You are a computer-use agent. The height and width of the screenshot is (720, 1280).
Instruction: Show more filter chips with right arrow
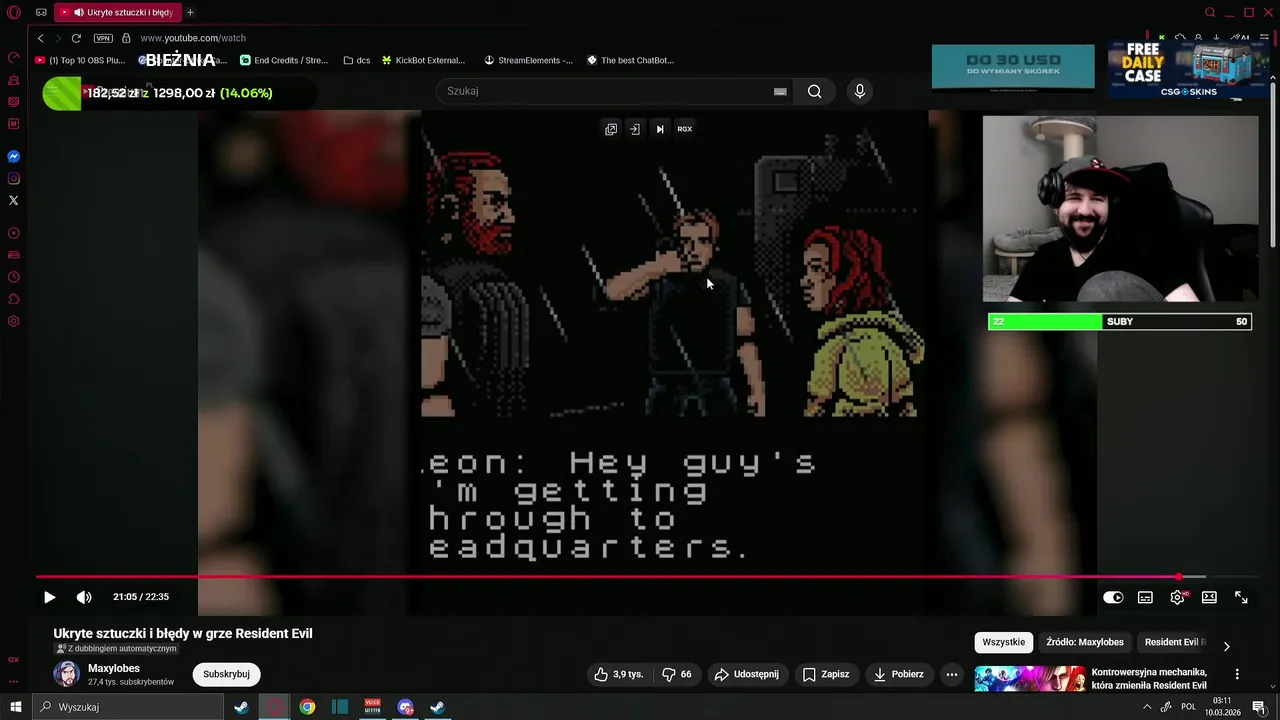[x=1226, y=646]
